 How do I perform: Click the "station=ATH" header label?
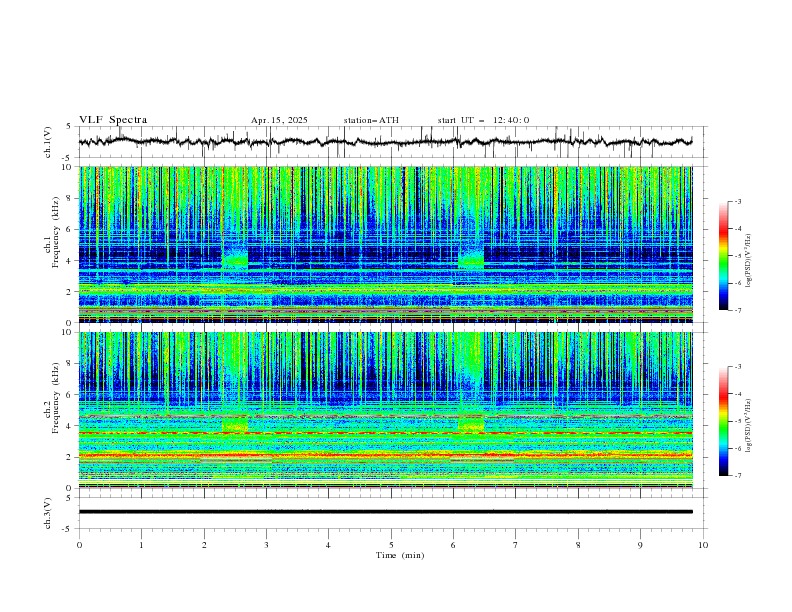pos(371,120)
